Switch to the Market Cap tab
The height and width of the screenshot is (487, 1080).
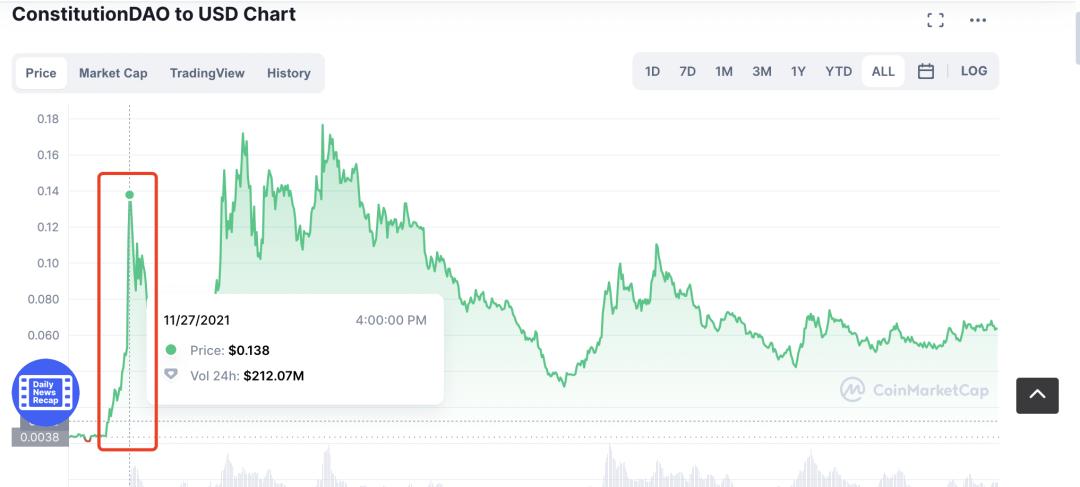(113, 73)
